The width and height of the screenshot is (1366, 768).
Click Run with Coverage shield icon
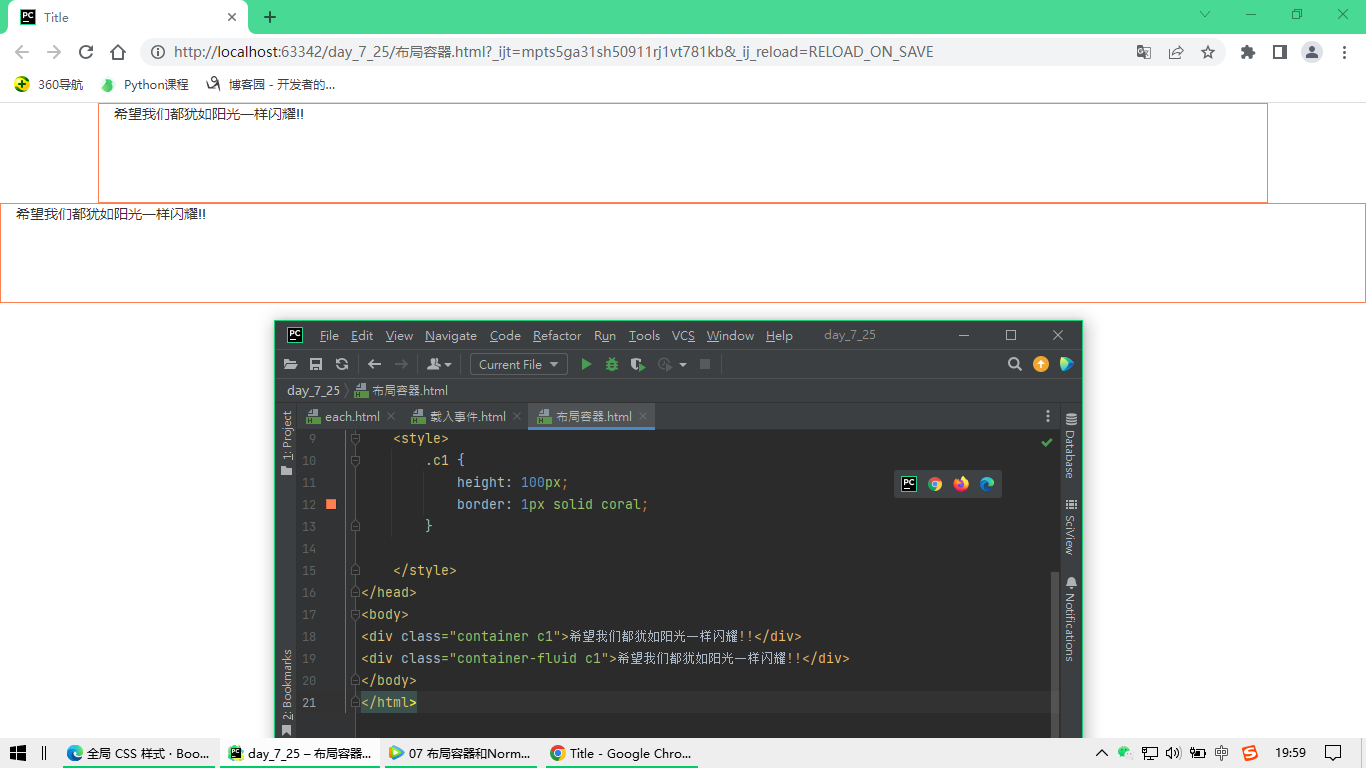(637, 365)
